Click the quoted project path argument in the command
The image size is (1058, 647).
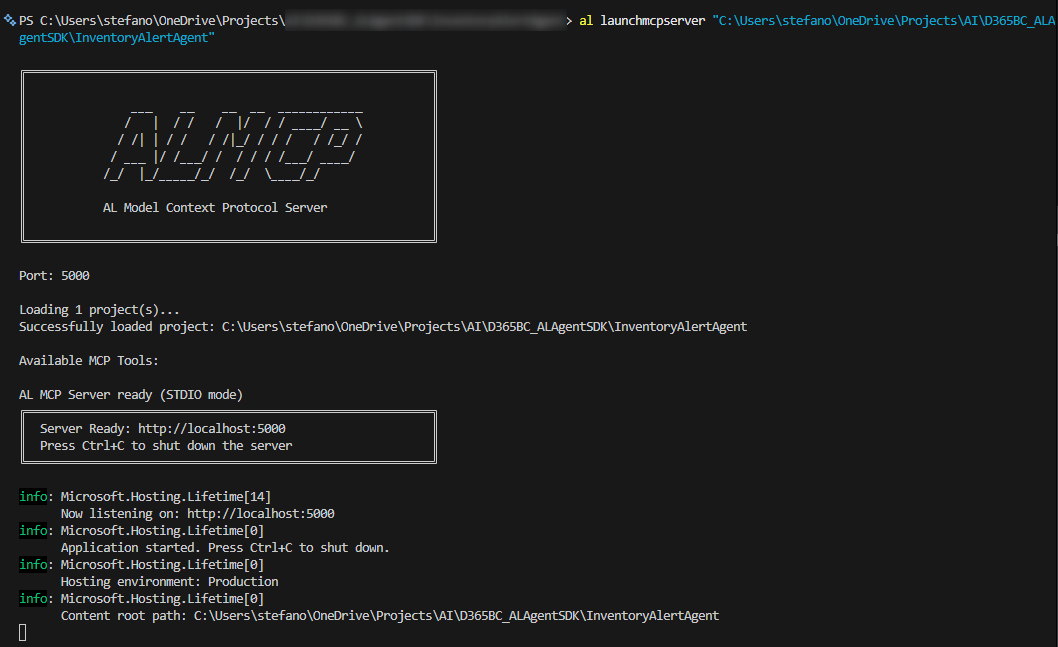point(880,21)
